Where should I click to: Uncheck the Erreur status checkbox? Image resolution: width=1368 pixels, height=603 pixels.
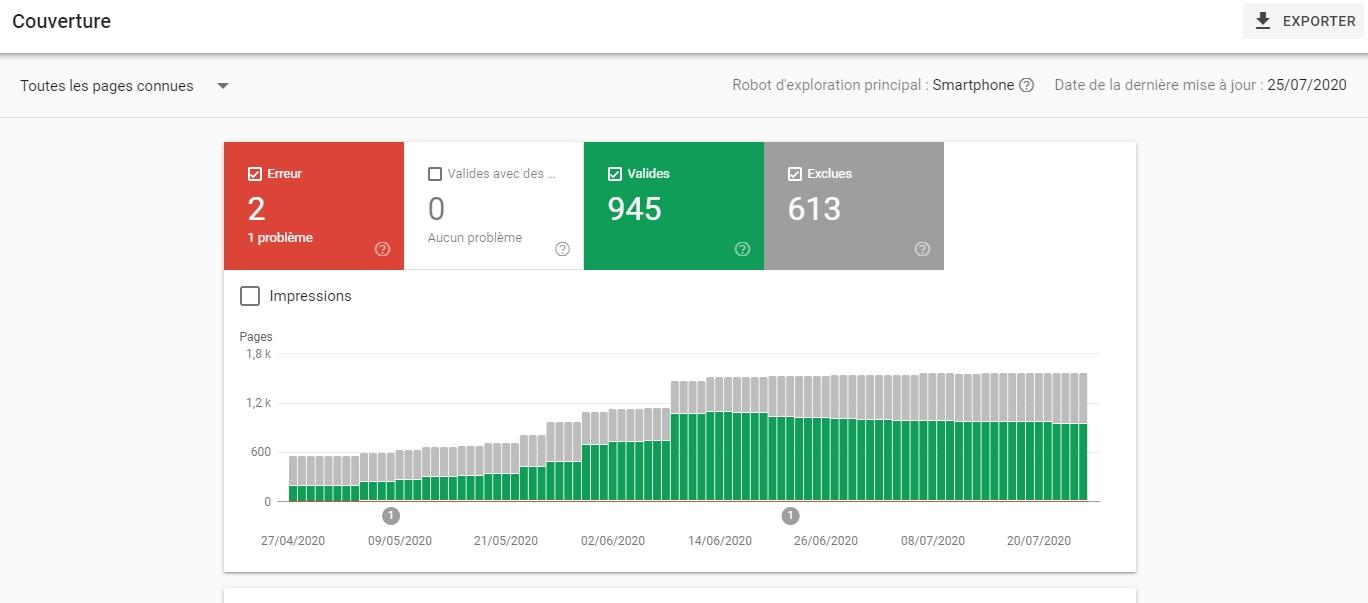(253, 173)
